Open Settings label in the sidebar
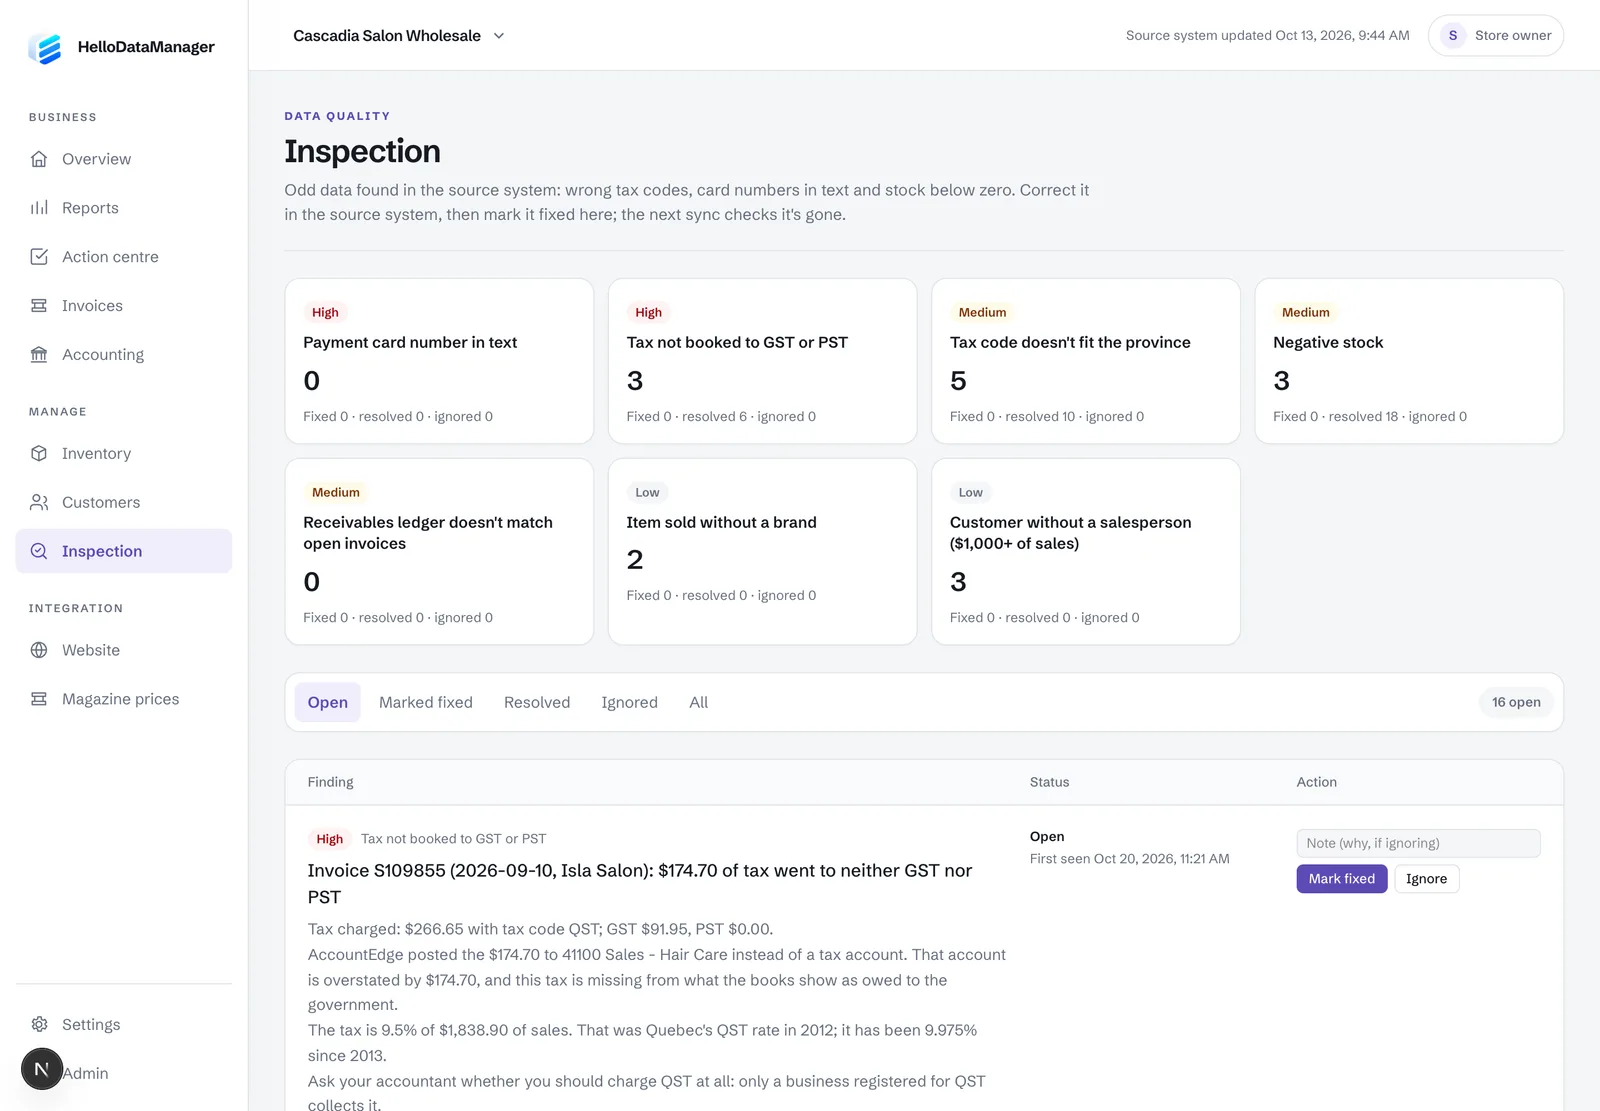The width and height of the screenshot is (1600, 1111). coord(91,1024)
